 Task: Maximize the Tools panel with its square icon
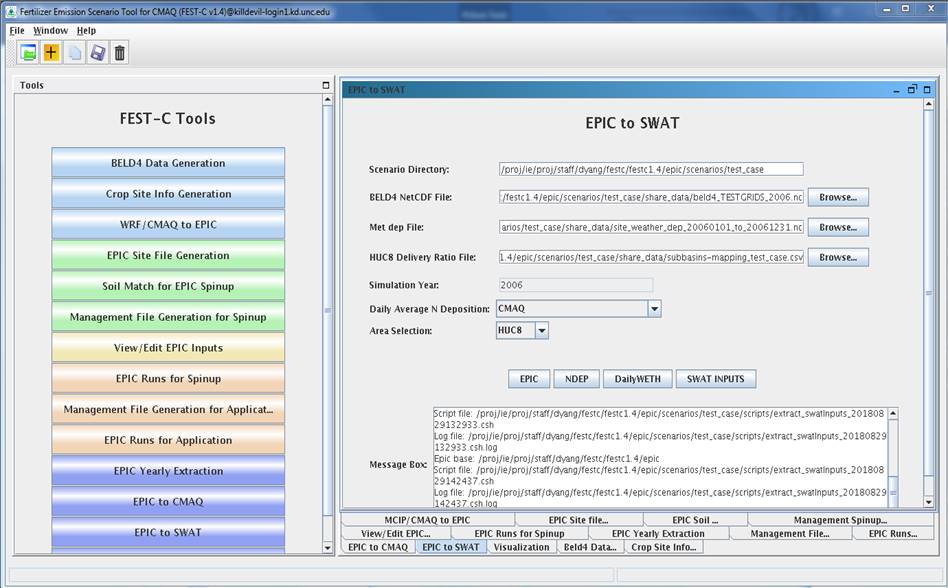pos(326,85)
